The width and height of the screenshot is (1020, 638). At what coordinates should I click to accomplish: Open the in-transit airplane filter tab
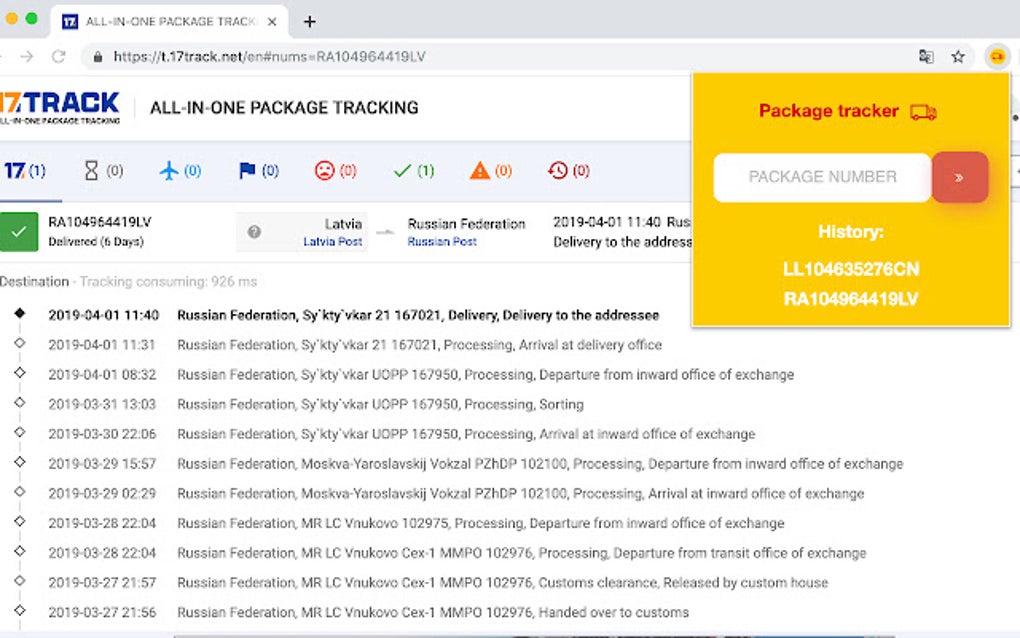[x=180, y=171]
